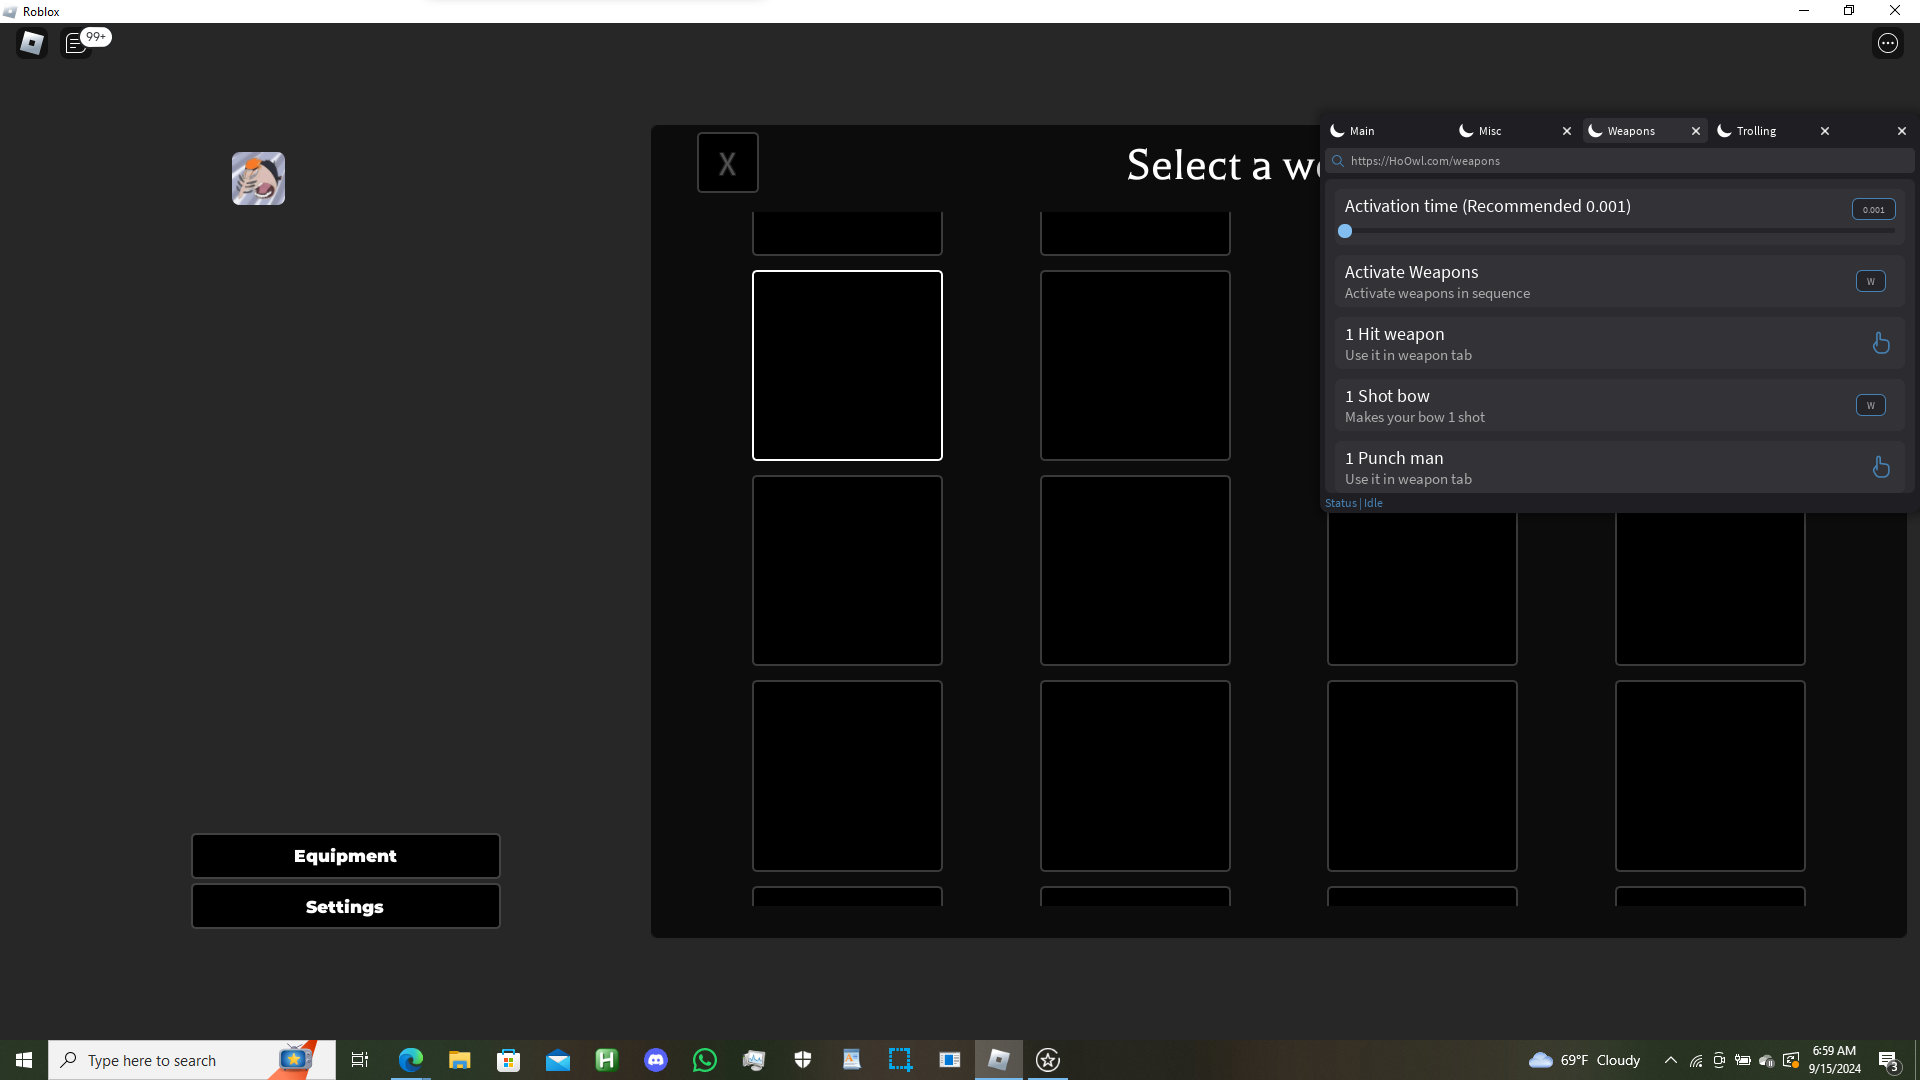Close weapon selection with the X button
Screen dimensions: 1920x1080
click(727, 163)
